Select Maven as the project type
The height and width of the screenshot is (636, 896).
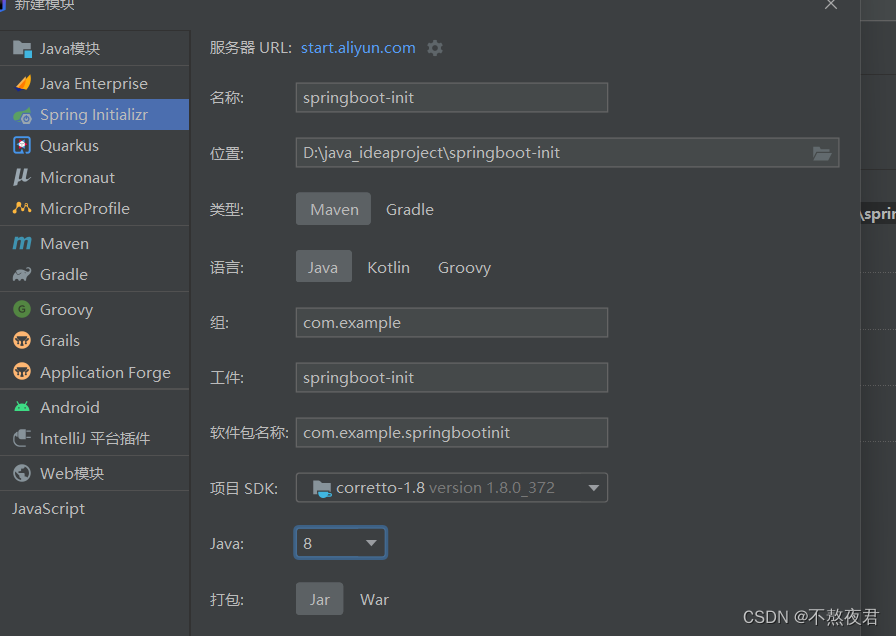(x=334, y=209)
